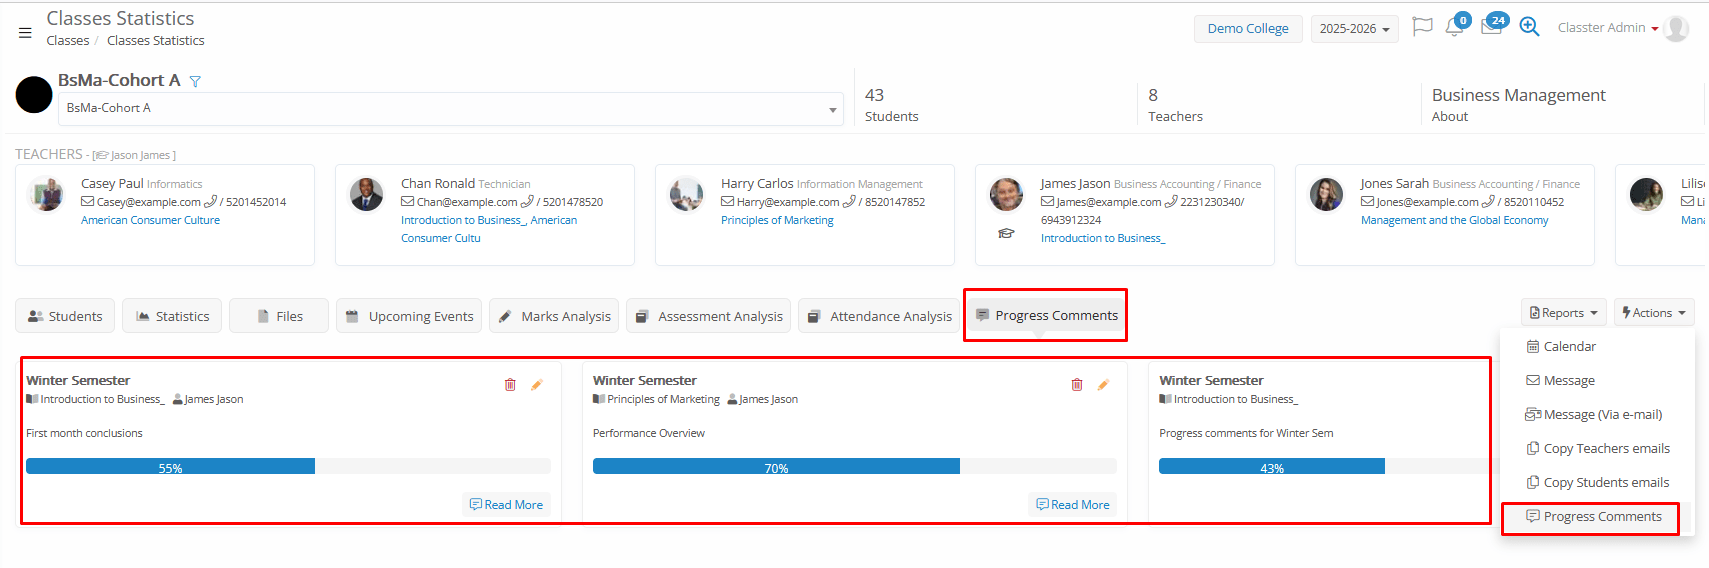Click the 70% progress bar

click(776, 467)
